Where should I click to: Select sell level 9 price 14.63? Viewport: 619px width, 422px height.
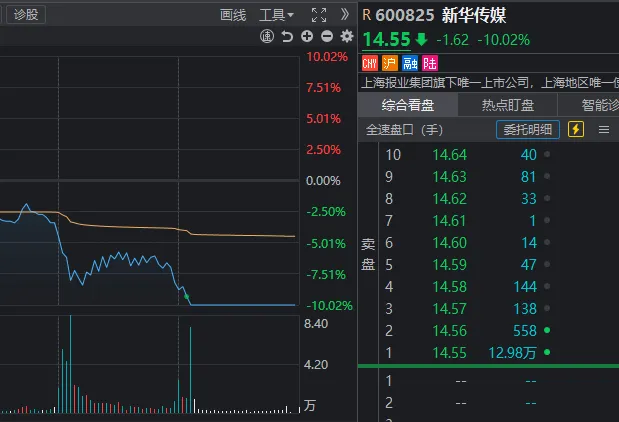449,176
